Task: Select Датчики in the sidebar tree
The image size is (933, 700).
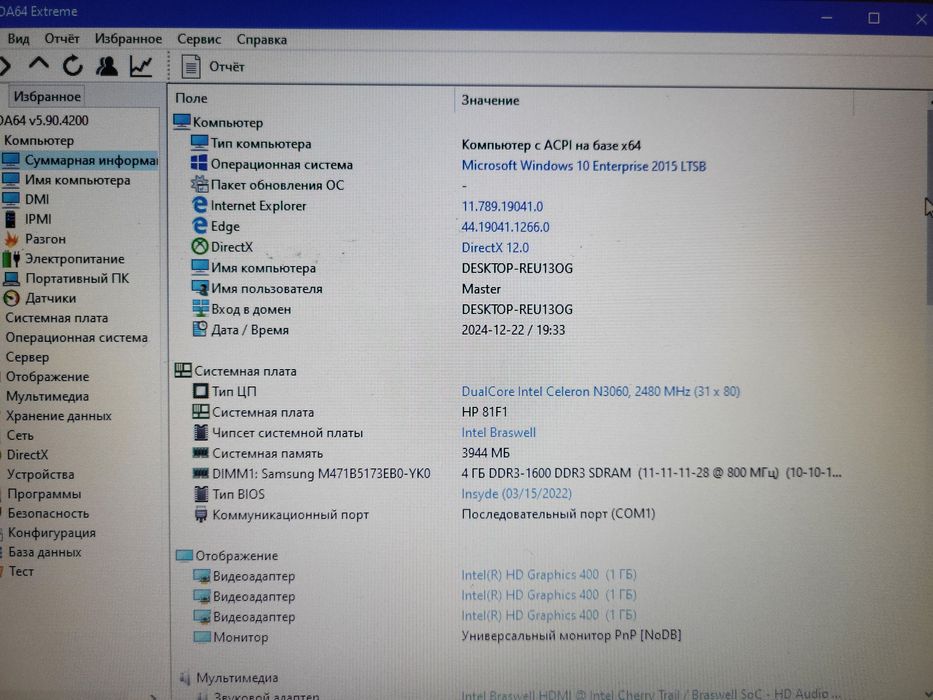Action: coord(40,298)
